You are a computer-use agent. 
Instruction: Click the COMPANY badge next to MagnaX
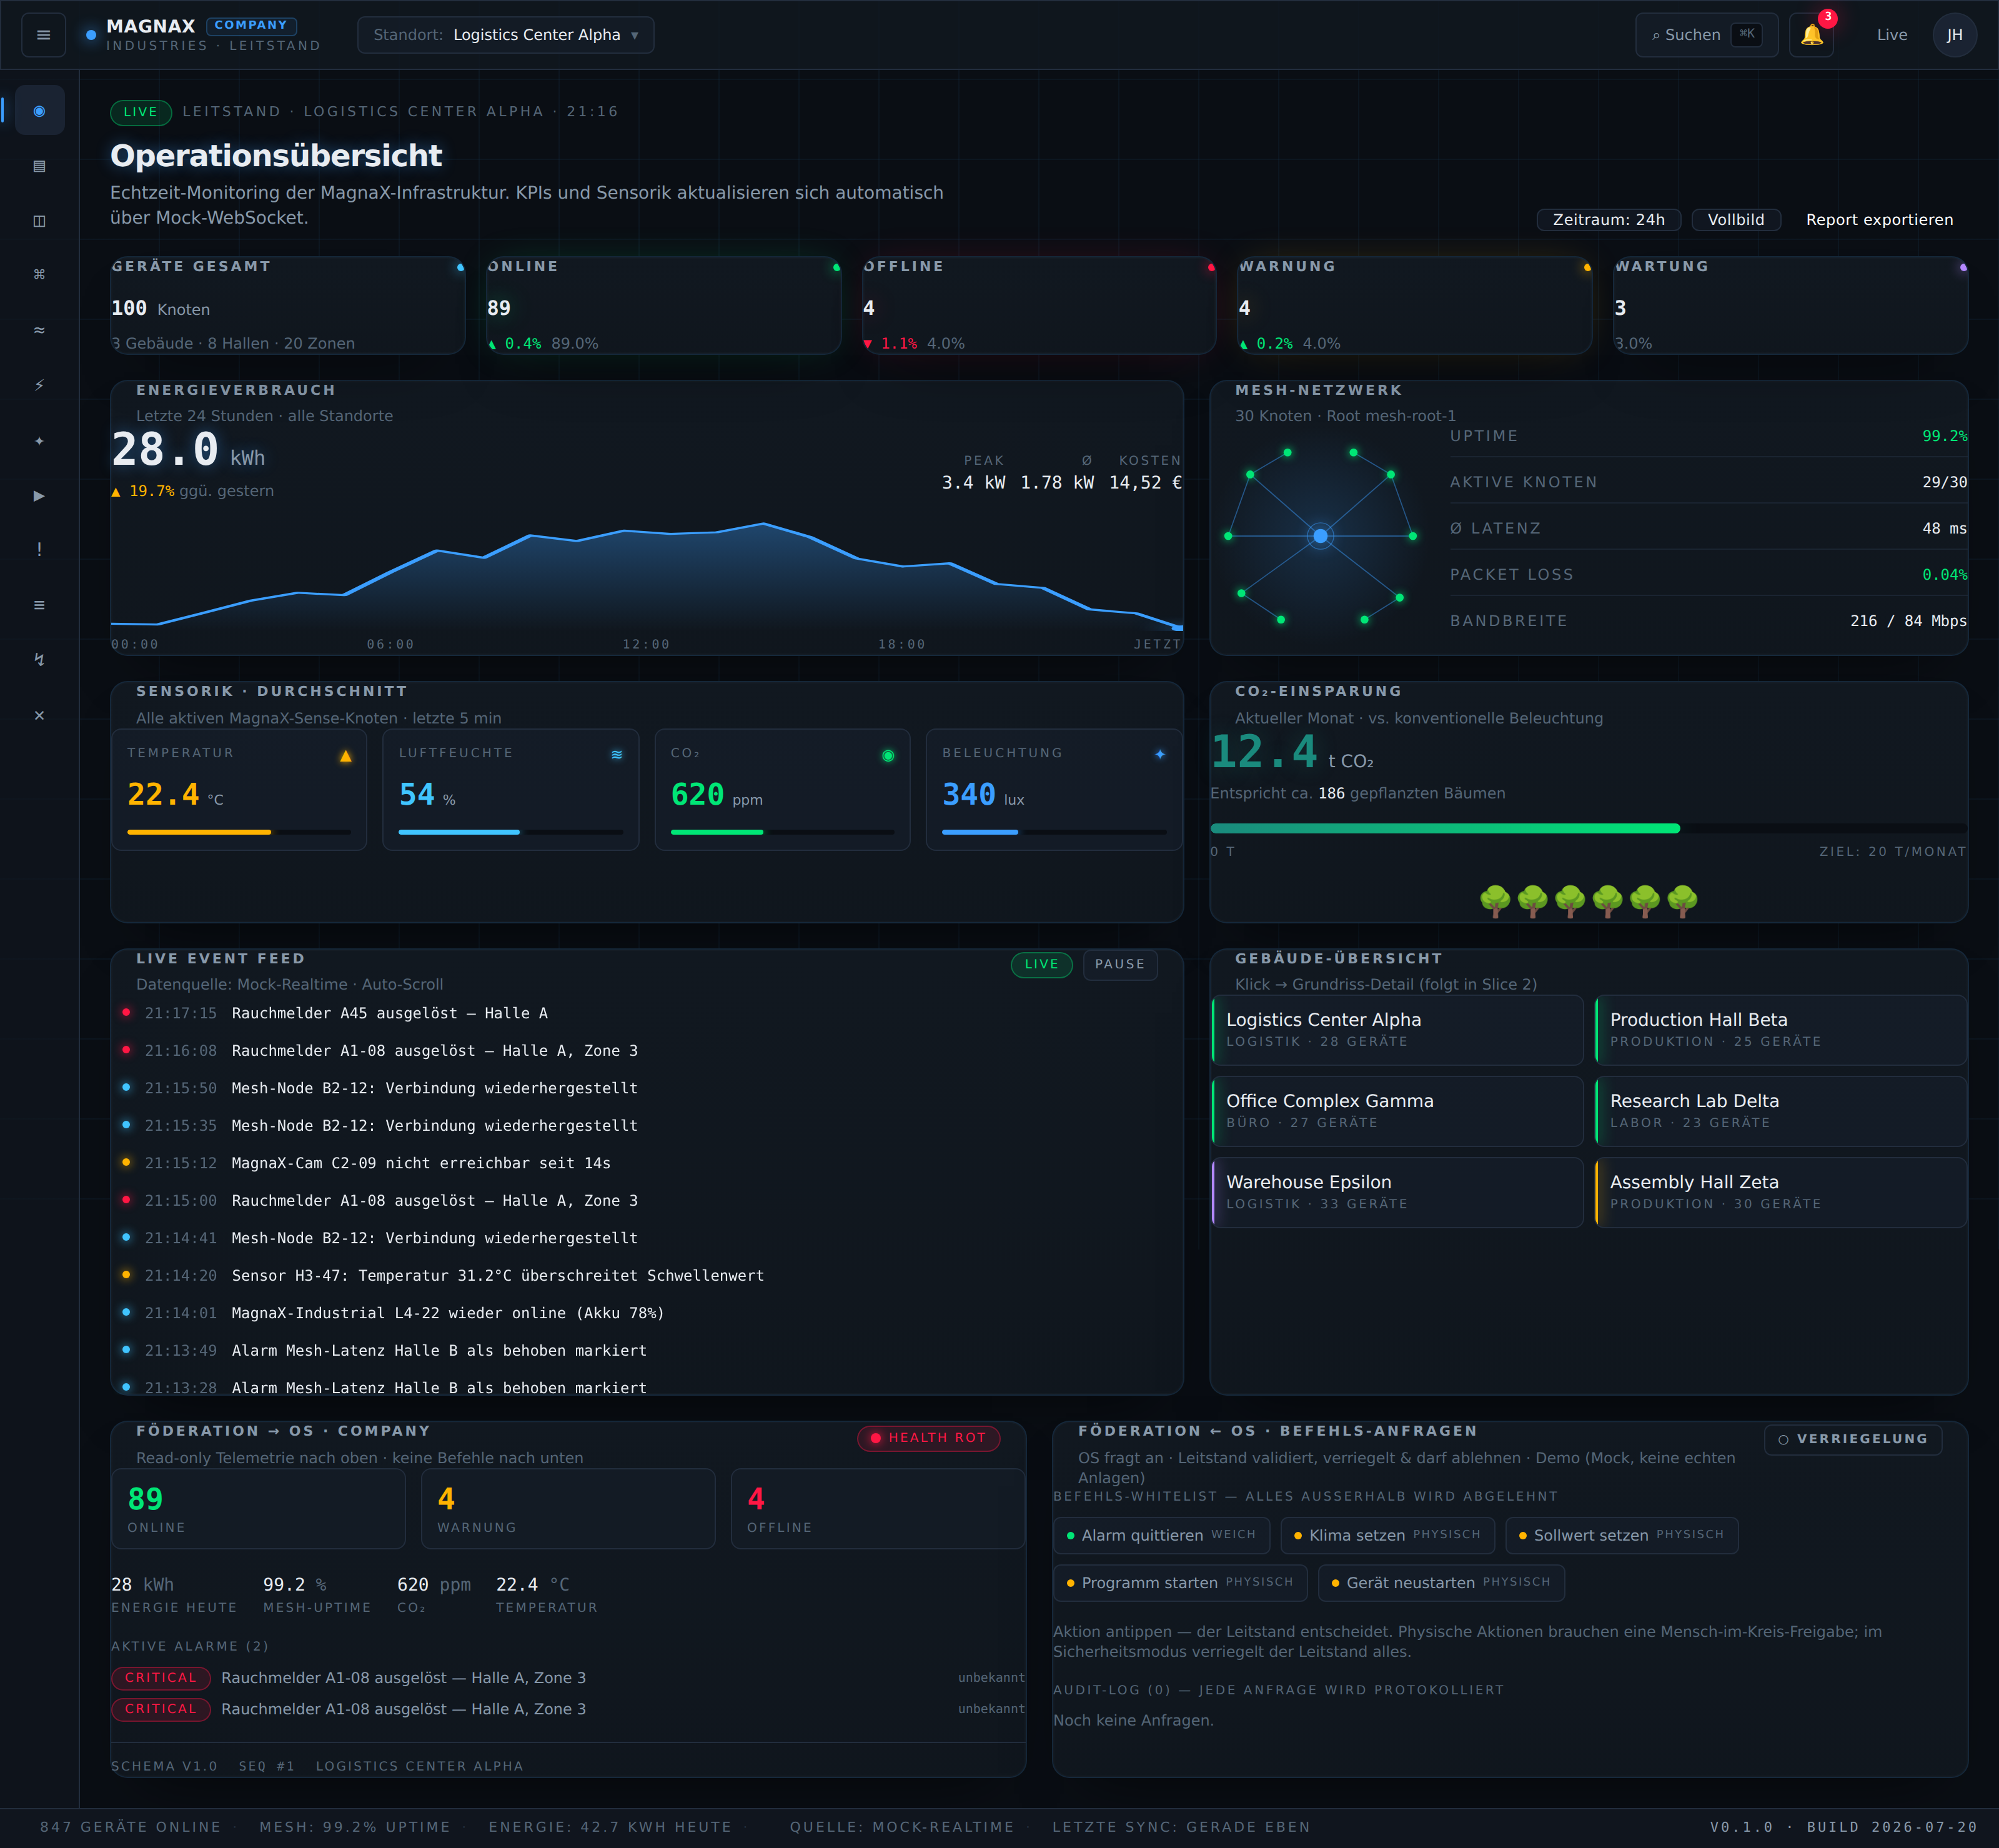click(251, 25)
